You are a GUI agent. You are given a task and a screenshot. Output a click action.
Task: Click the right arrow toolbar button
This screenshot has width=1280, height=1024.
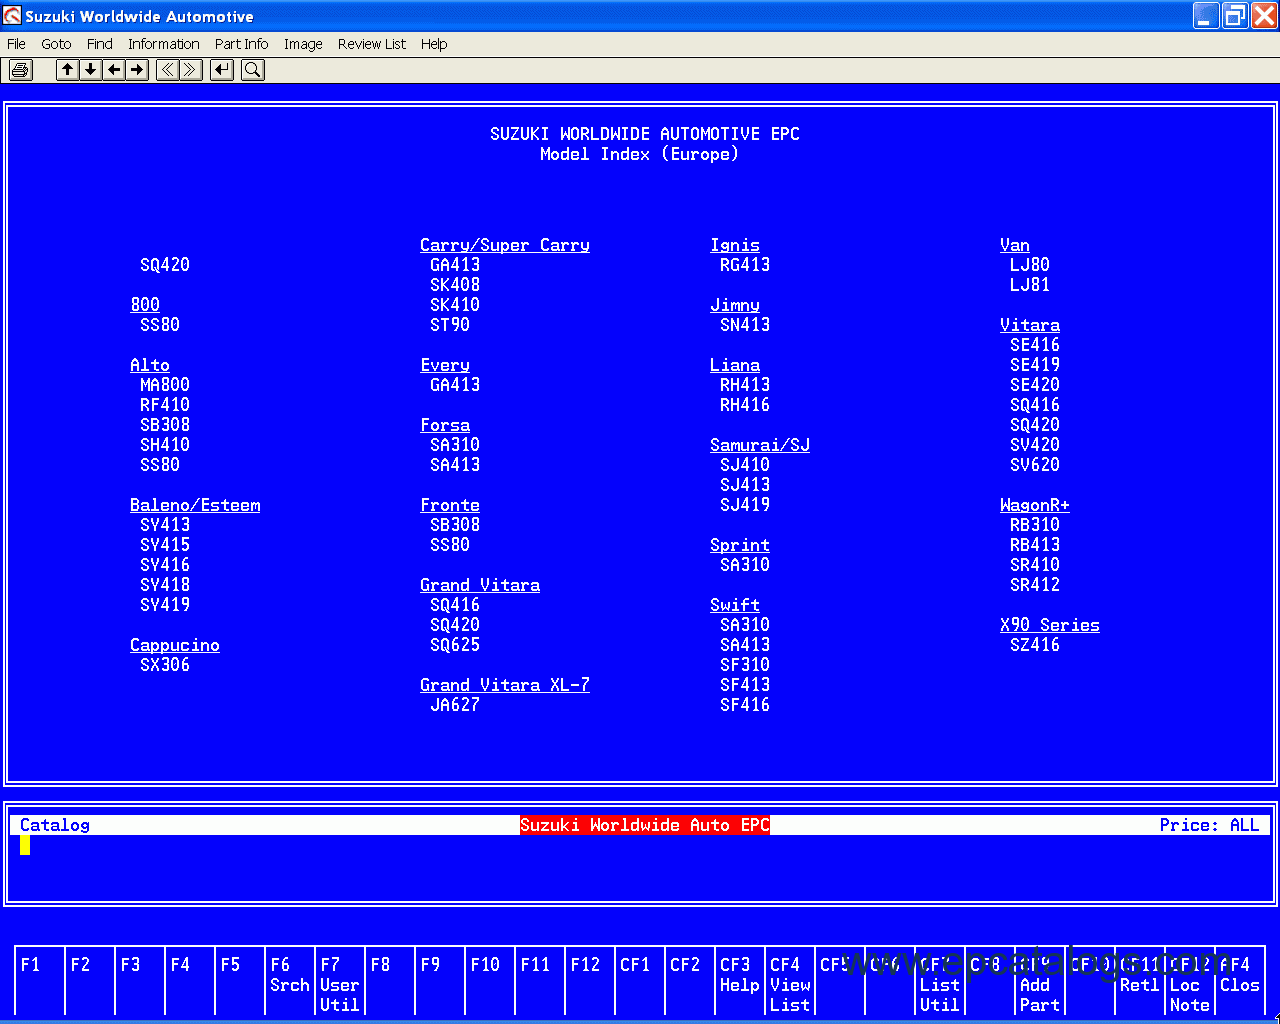(x=137, y=69)
